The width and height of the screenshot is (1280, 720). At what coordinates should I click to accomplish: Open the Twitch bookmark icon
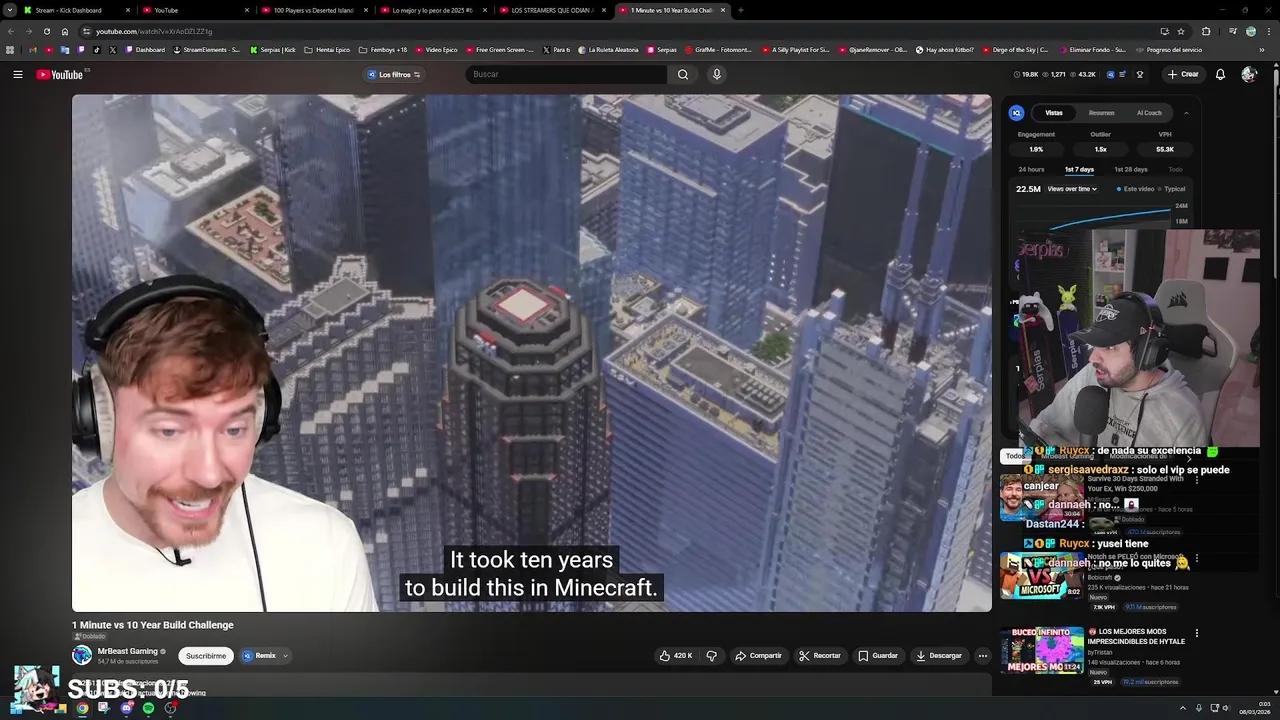tap(81, 49)
